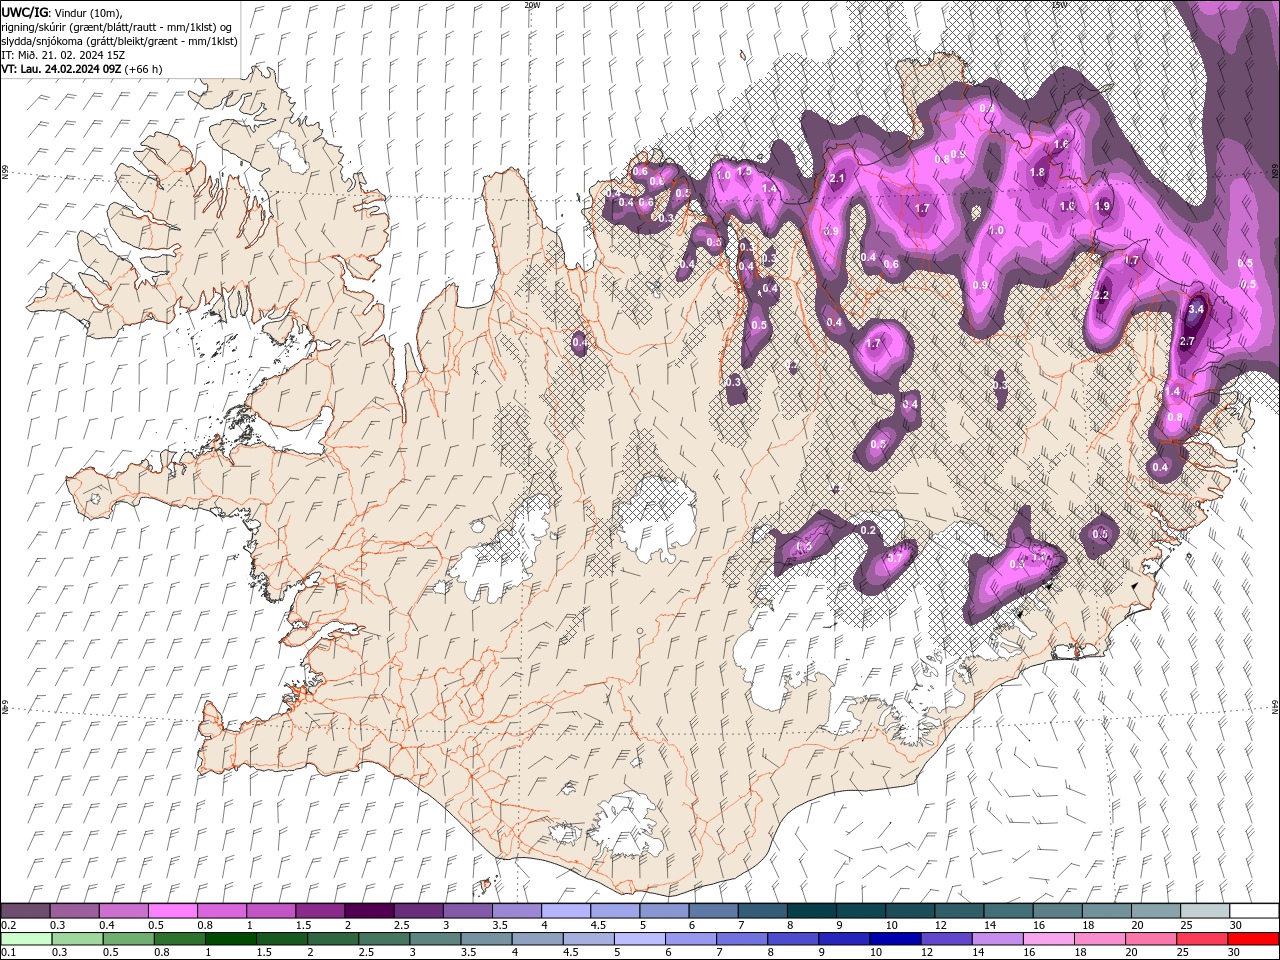
Task: Select the dark teal 8 snowfall legend swatch
Action: click(x=810, y=911)
